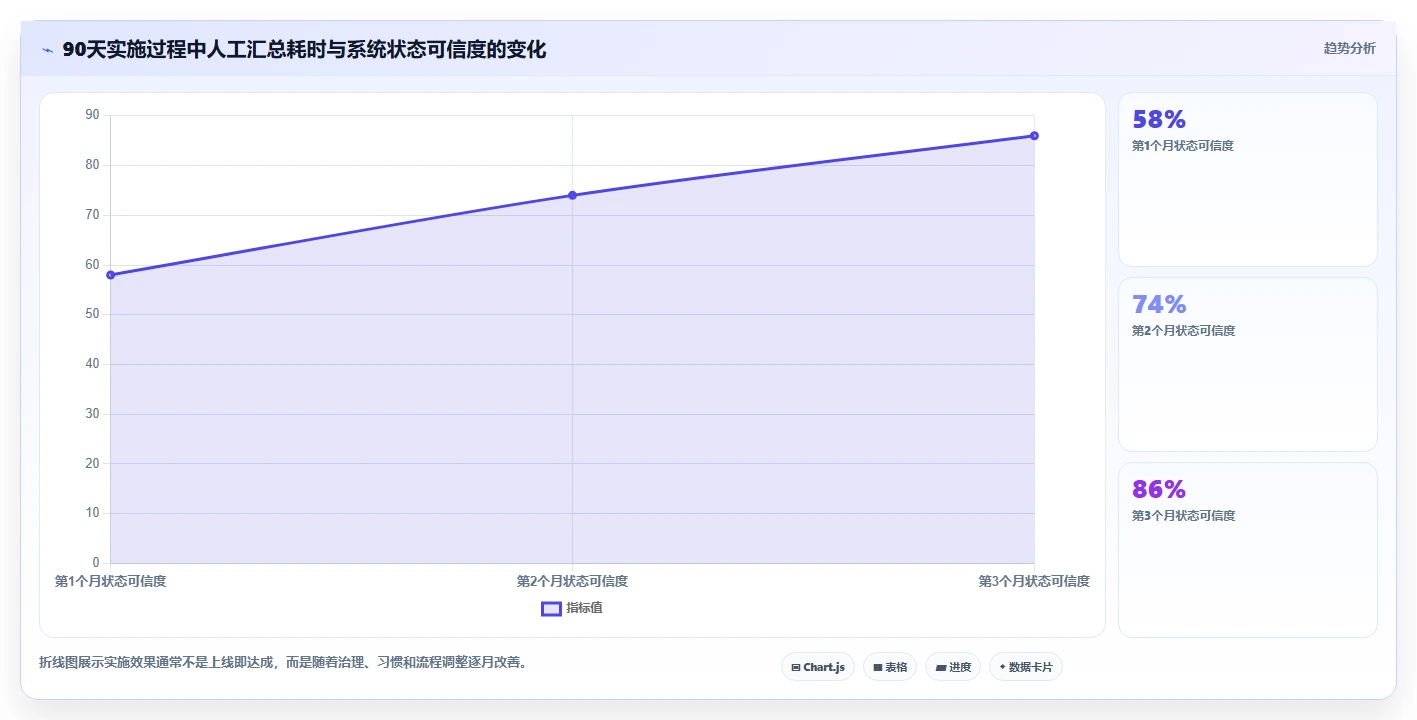Click the 第2个月状态可信度 card label
Image resolution: width=1417 pixels, height=720 pixels.
pos(1183,331)
